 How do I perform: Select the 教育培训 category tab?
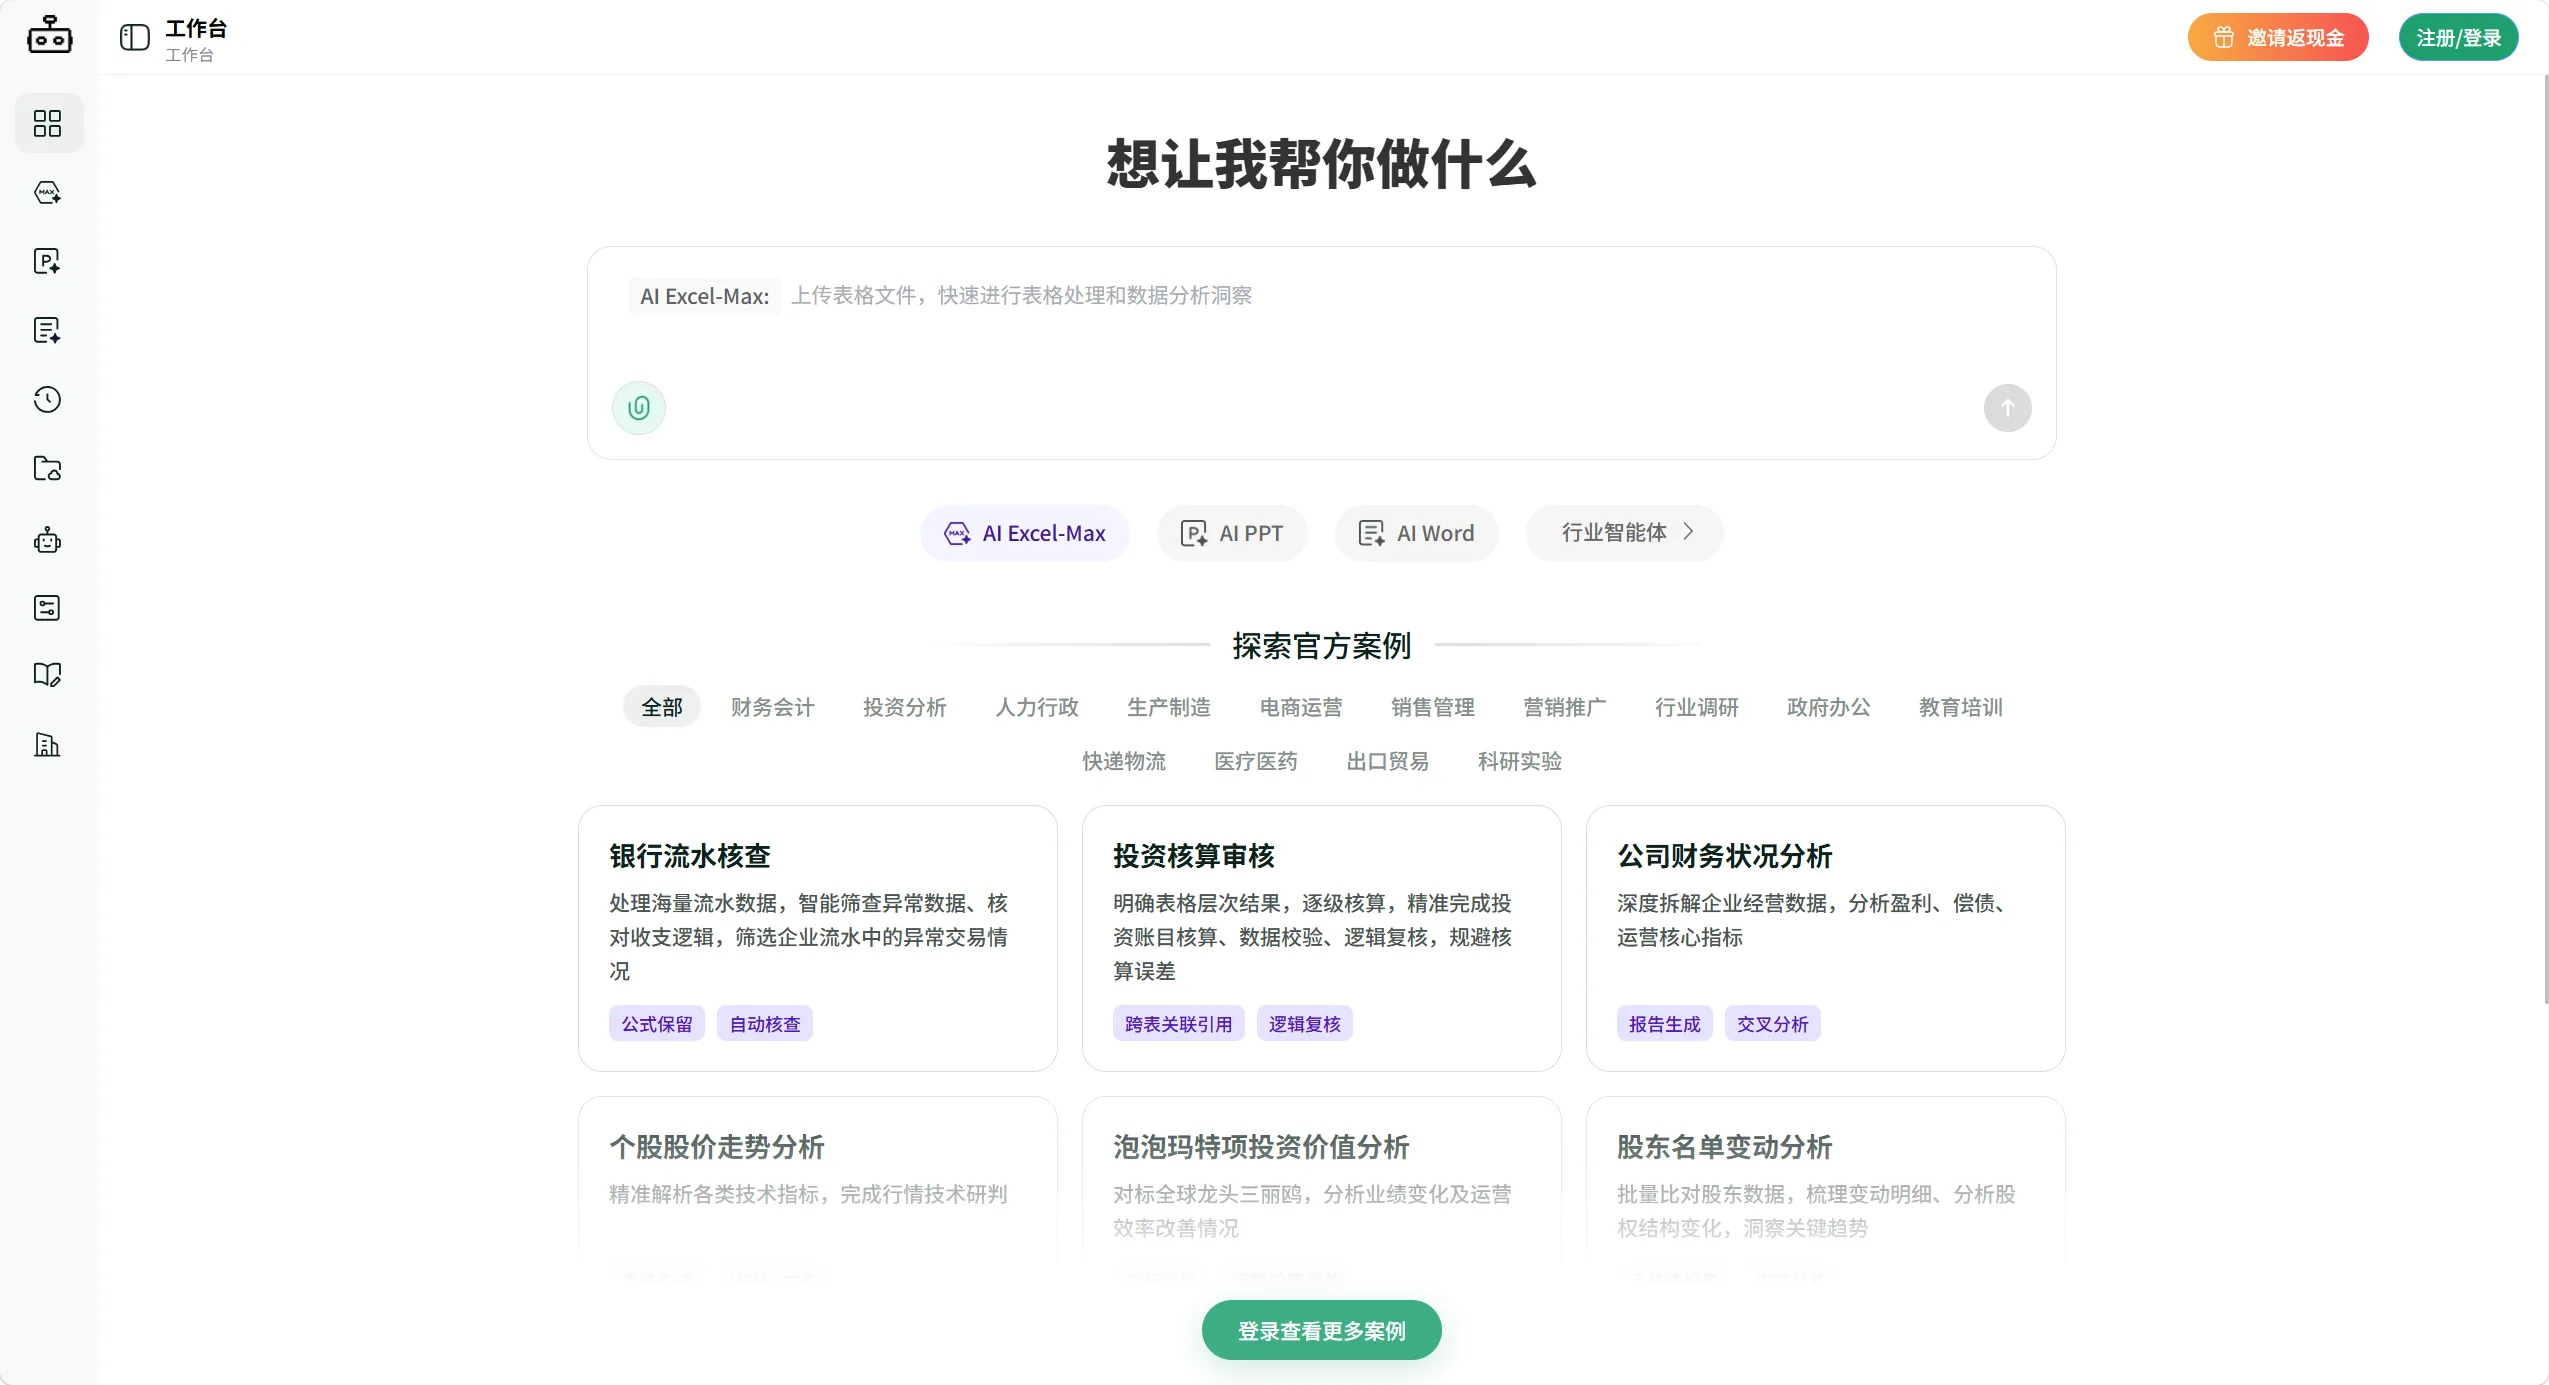[1960, 707]
